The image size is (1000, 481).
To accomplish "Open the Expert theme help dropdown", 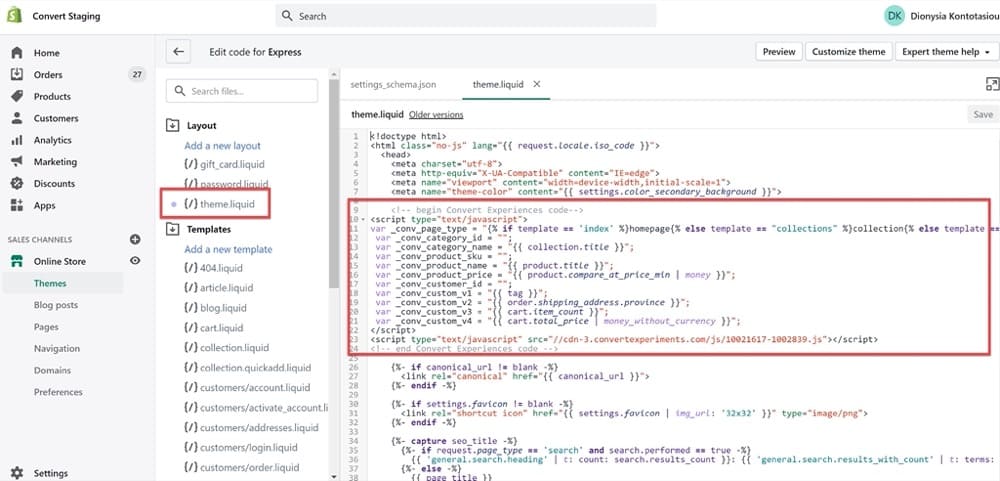I will [946, 52].
